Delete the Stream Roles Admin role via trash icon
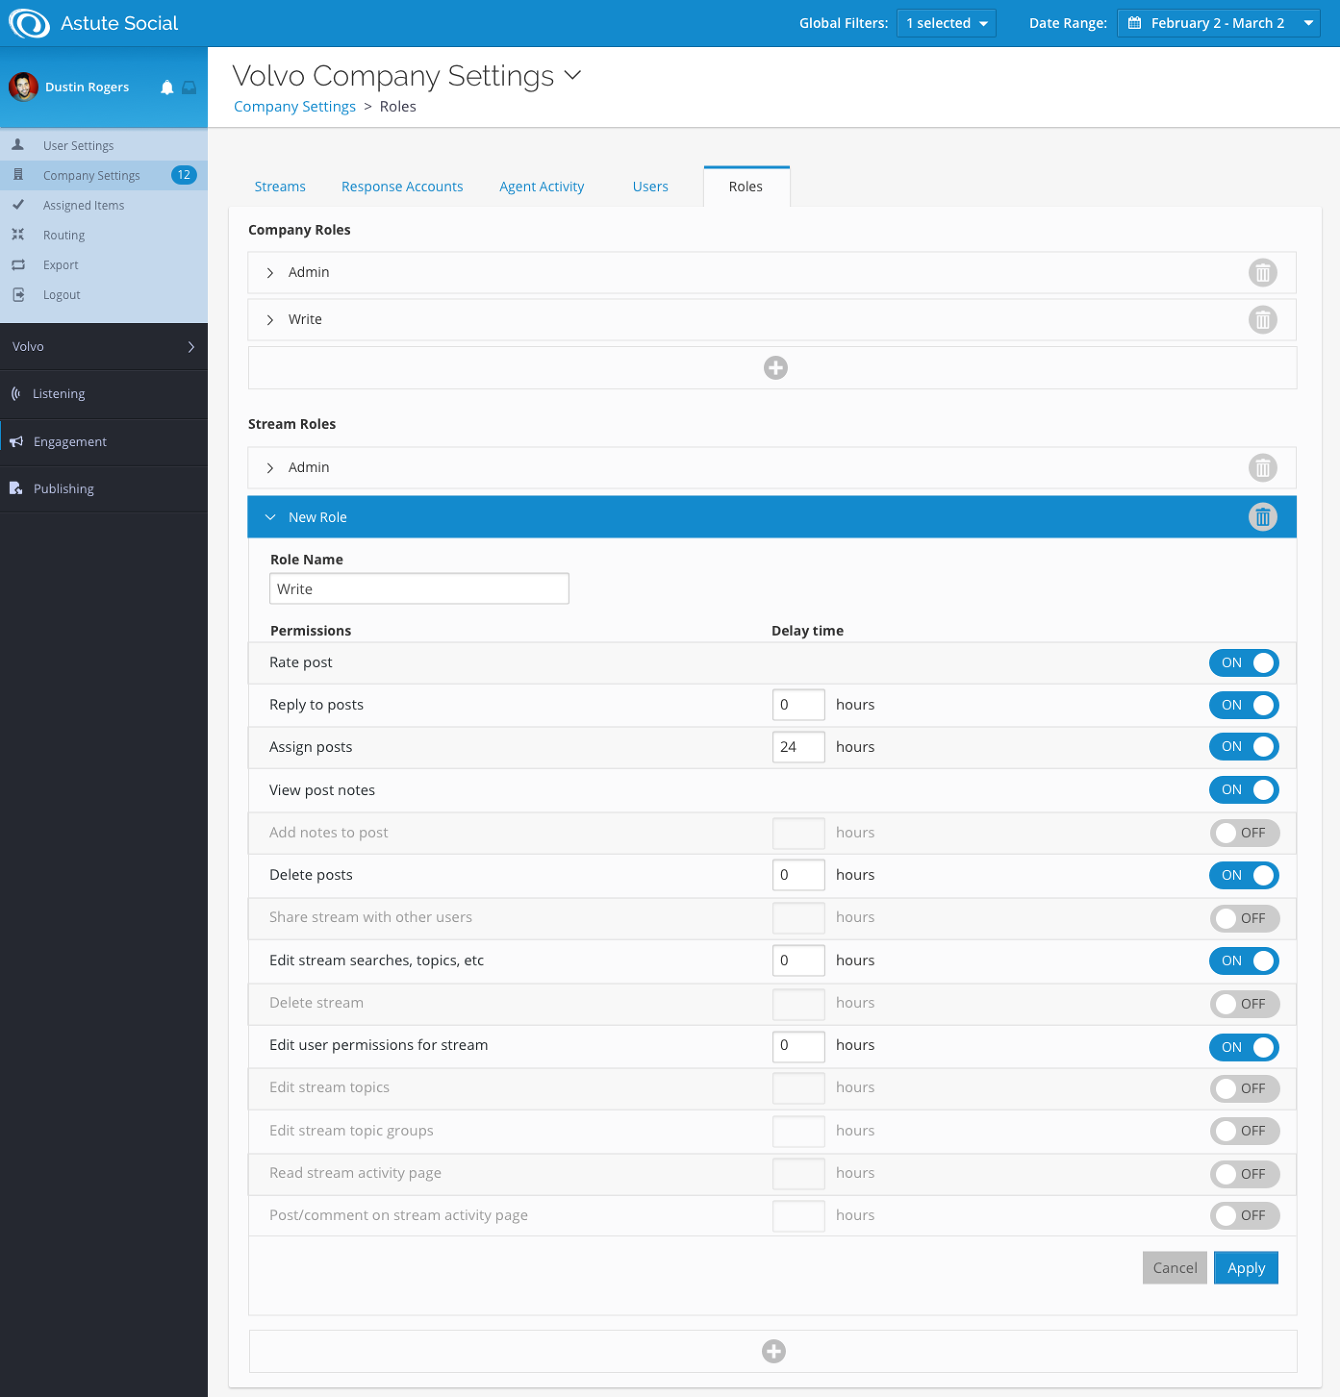The width and height of the screenshot is (1340, 1397). (1263, 467)
